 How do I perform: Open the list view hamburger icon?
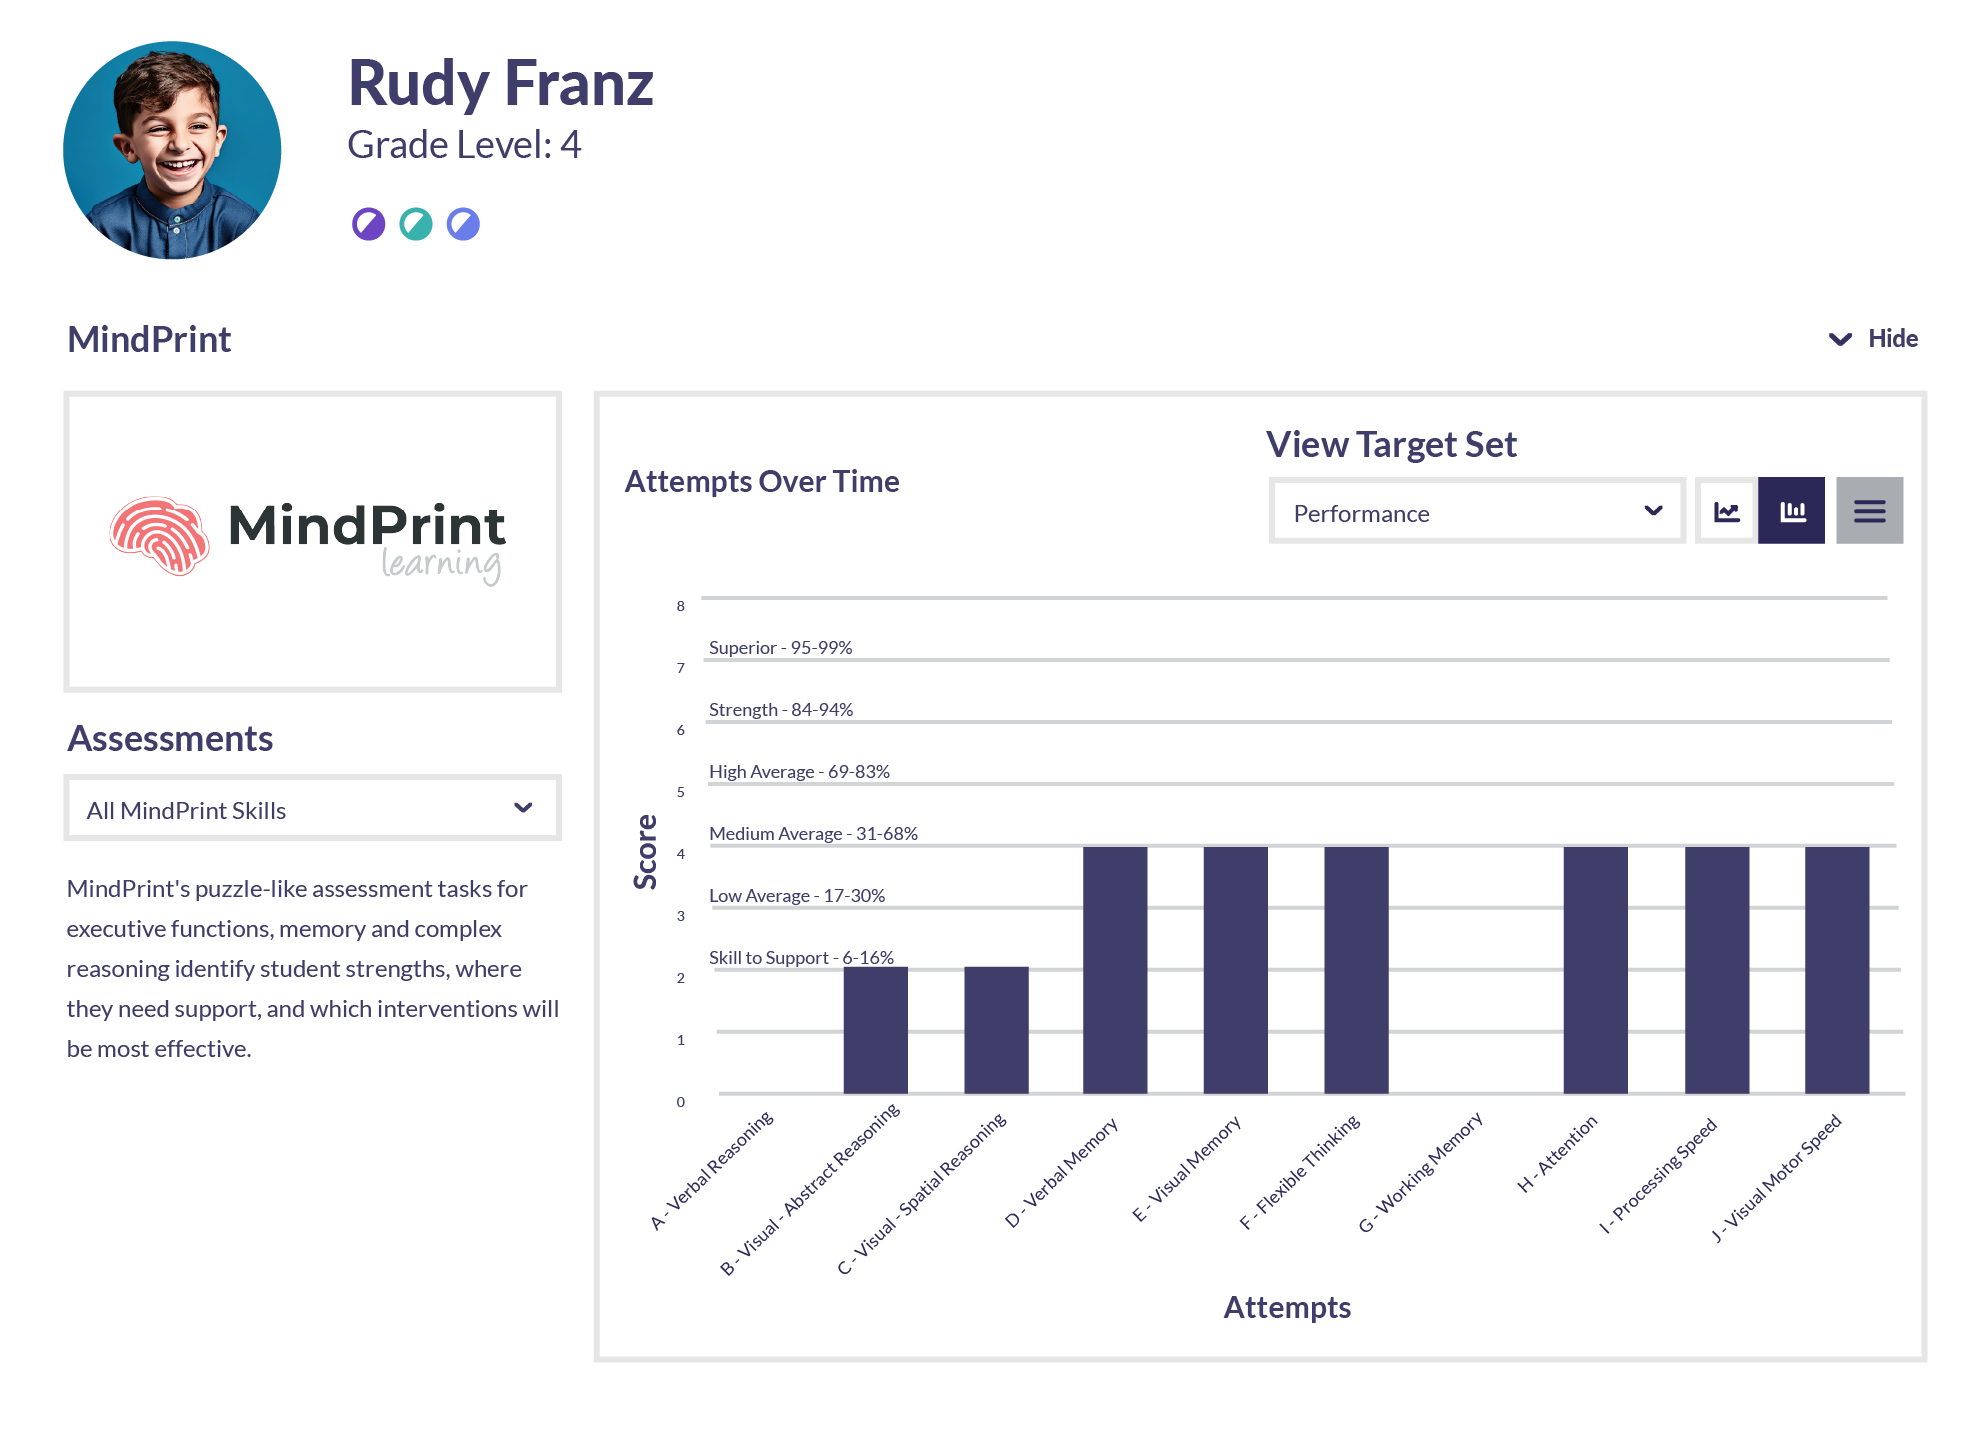pos(1869,512)
